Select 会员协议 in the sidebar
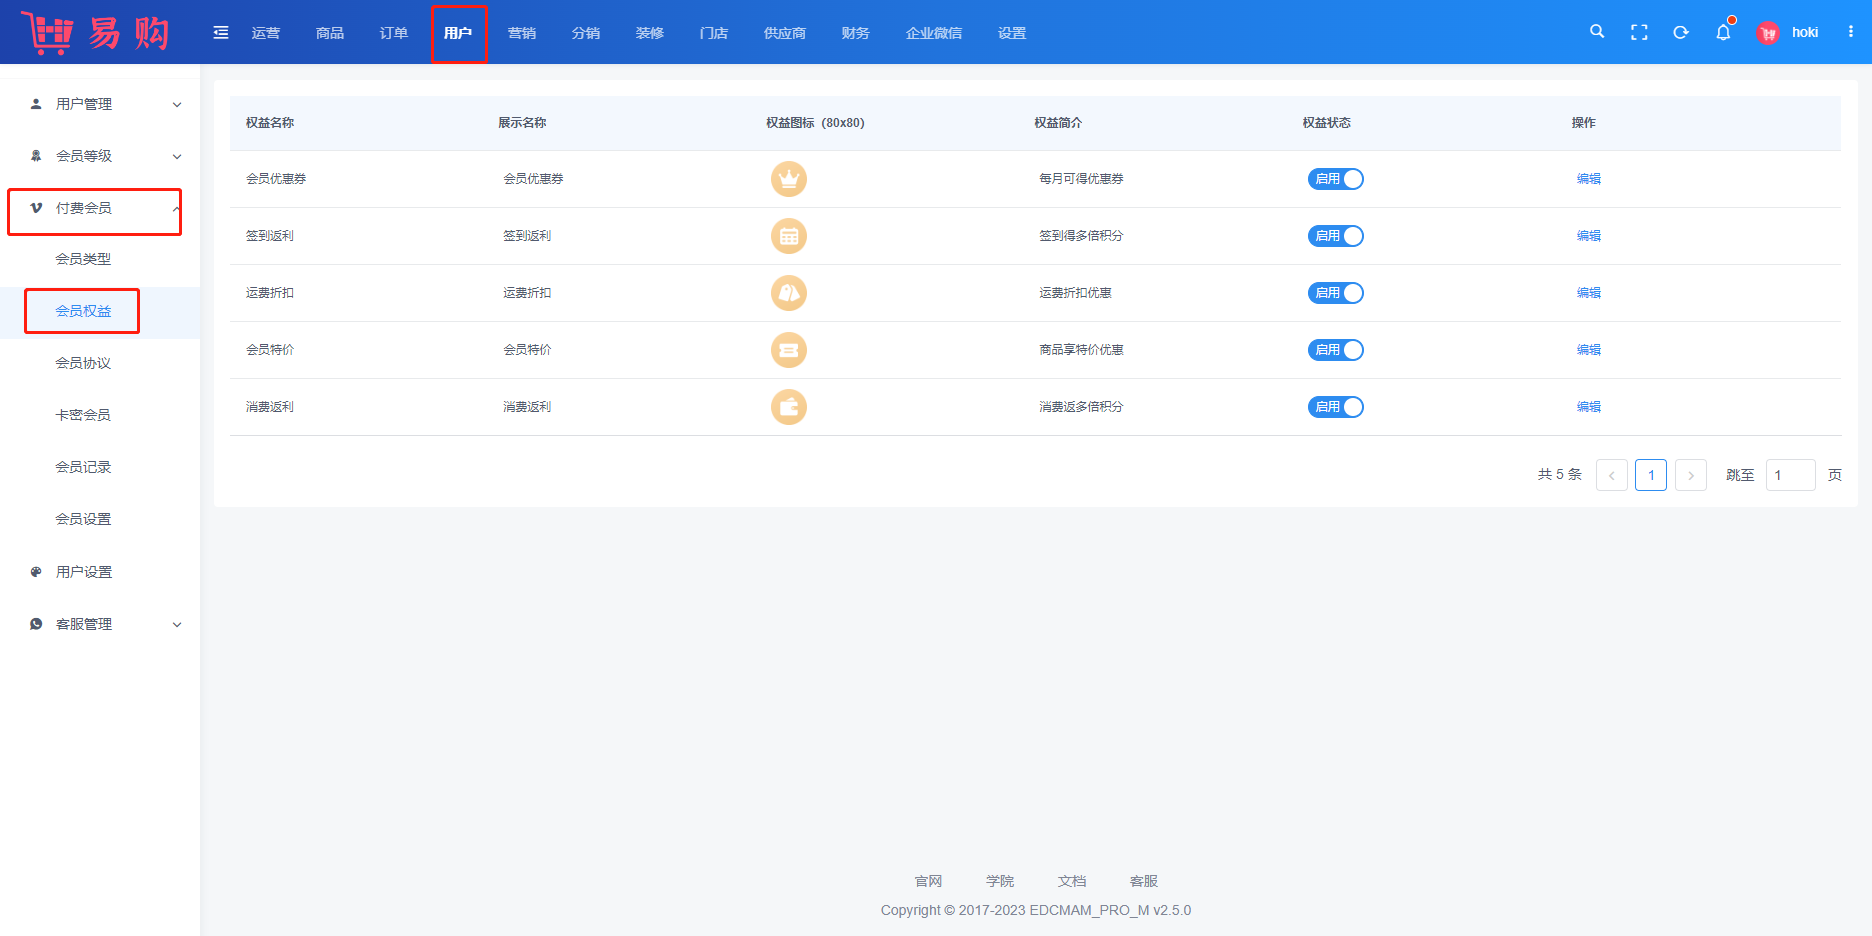 tap(83, 363)
